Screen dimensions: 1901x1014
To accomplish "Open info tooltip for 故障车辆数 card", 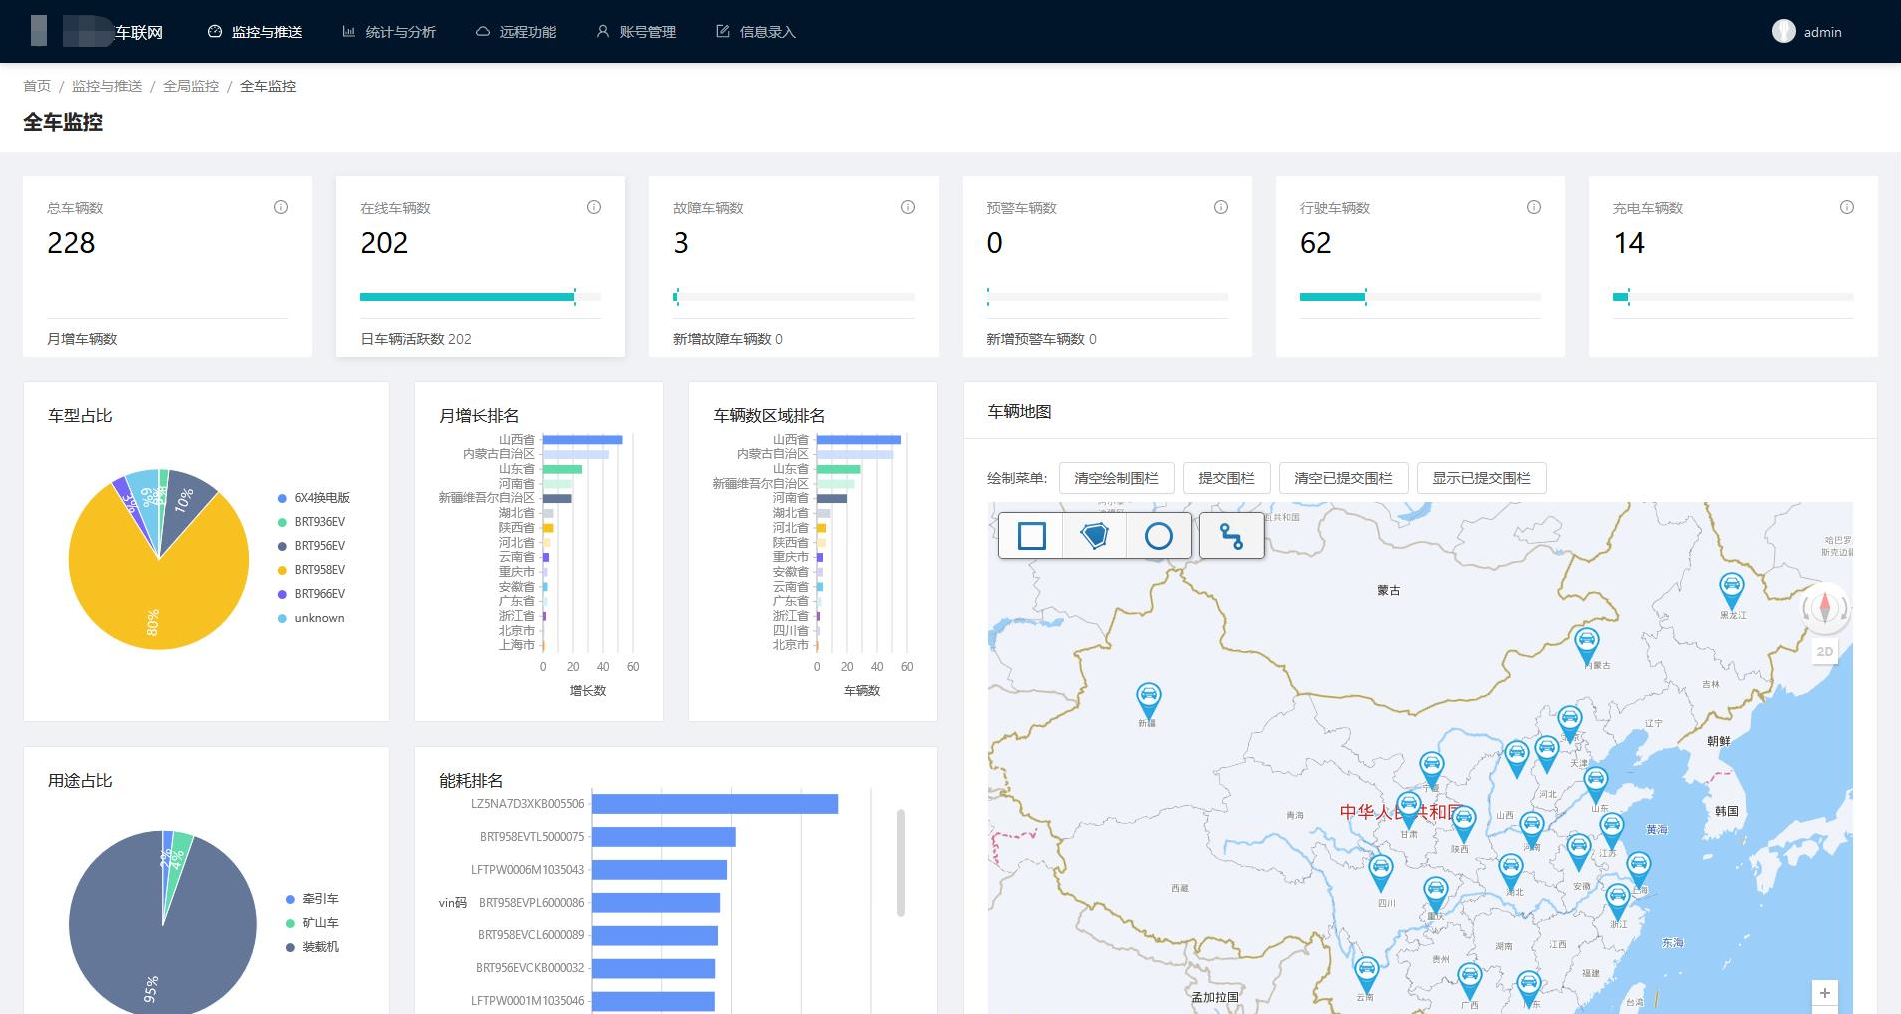I will click(908, 207).
